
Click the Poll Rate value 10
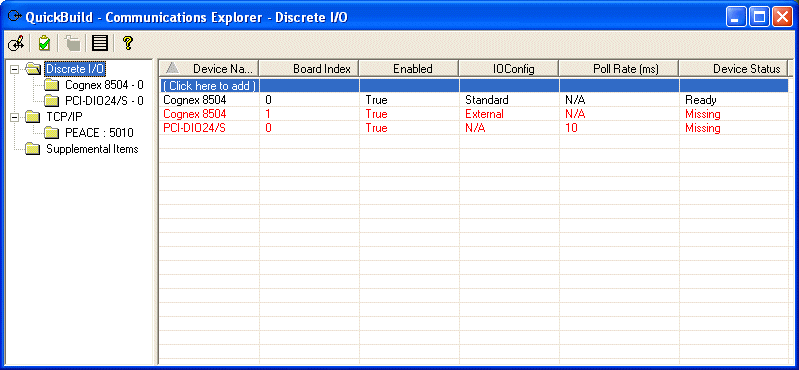(x=571, y=128)
